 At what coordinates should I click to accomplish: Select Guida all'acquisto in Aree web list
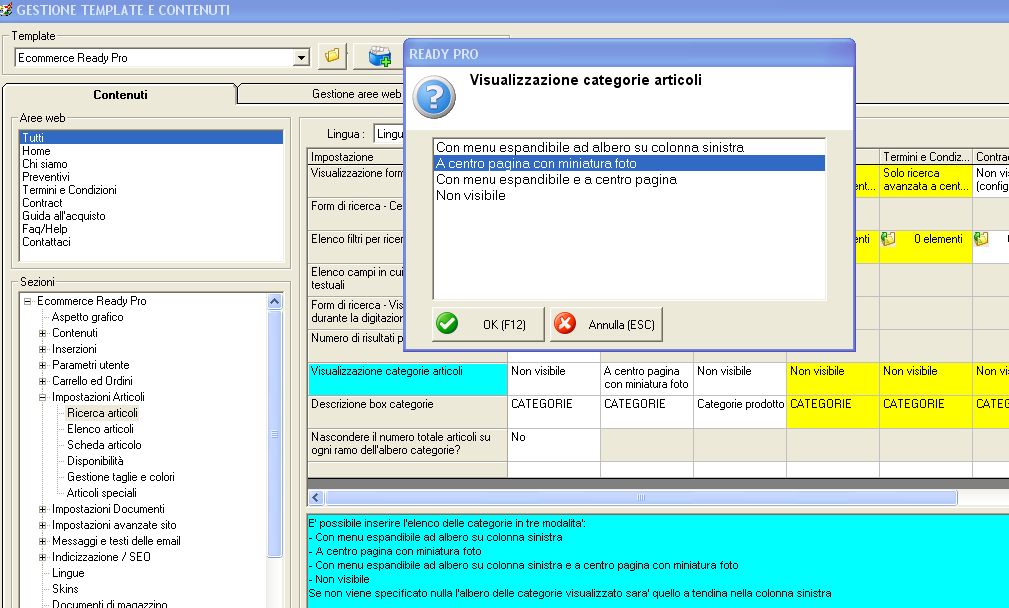click(151, 216)
